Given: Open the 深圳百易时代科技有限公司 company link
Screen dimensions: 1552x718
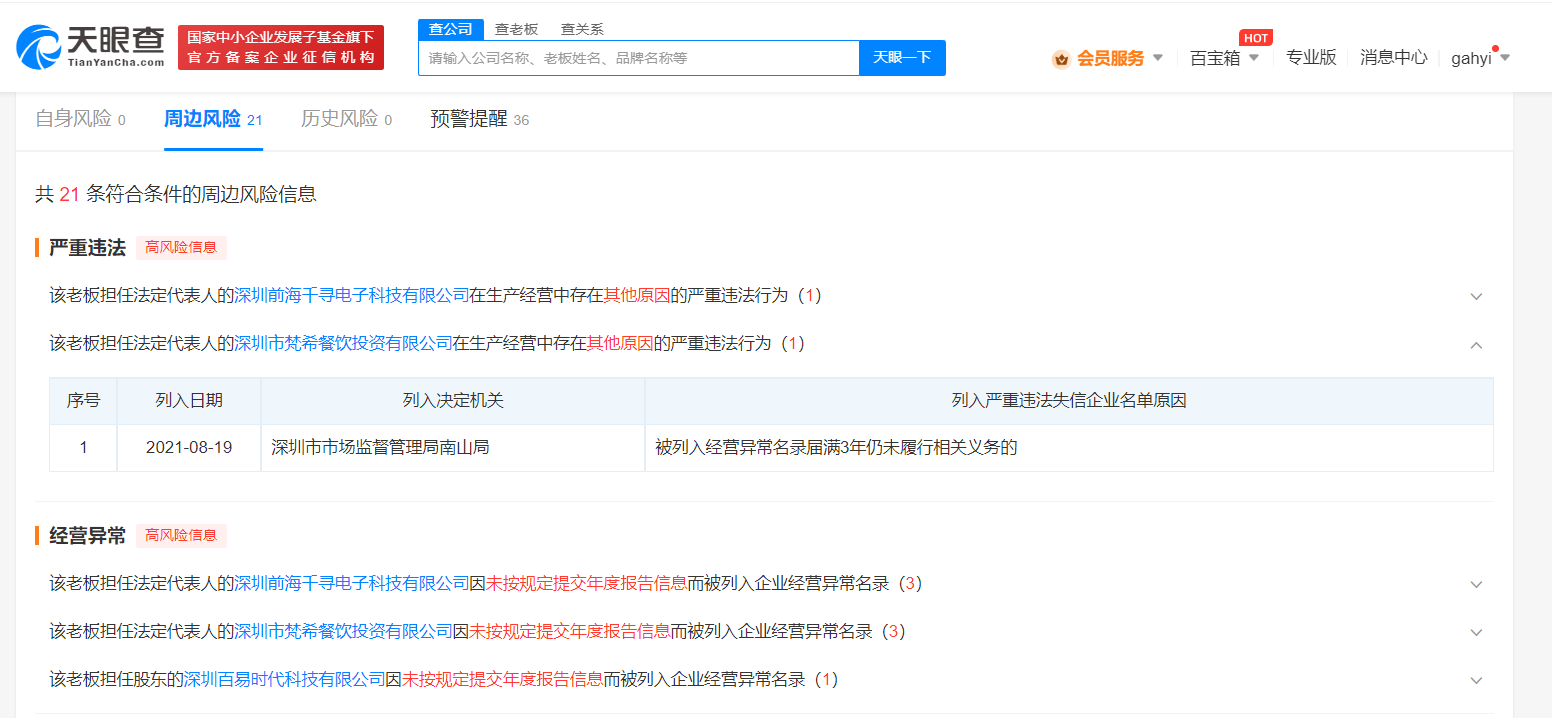Looking at the screenshot, I should coord(285,680).
